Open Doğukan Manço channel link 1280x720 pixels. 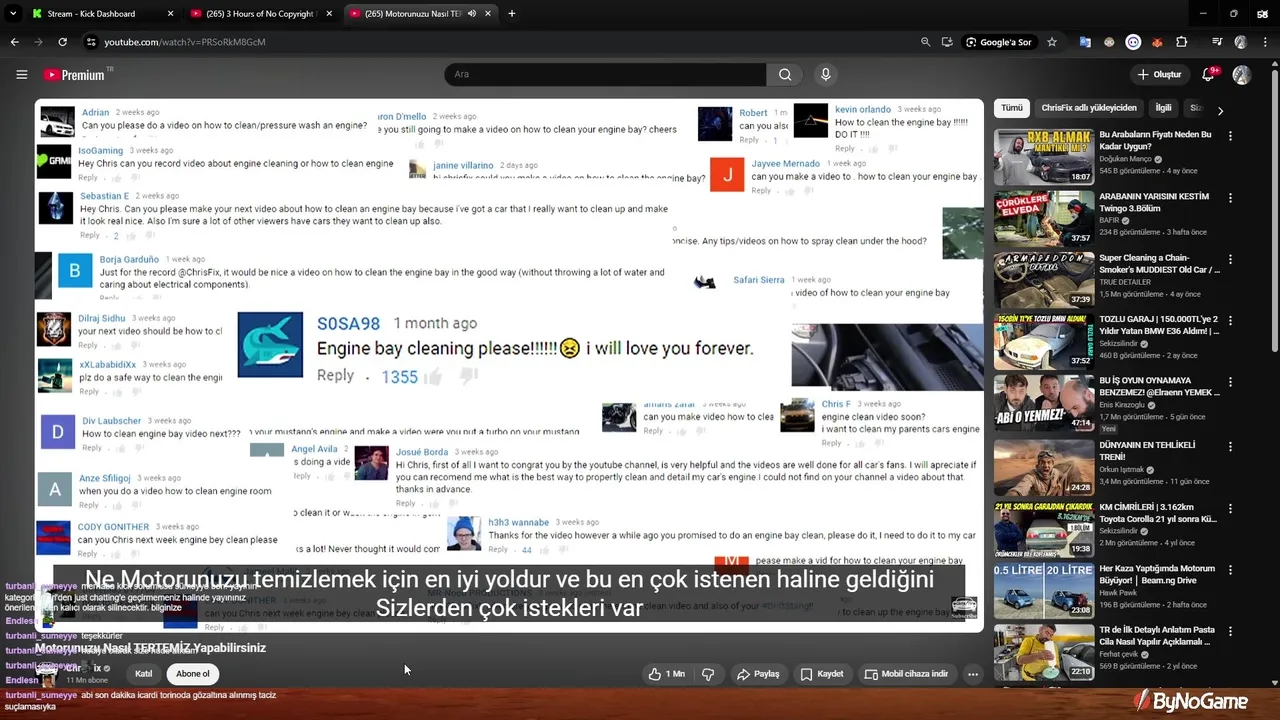(x=1126, y=159)
